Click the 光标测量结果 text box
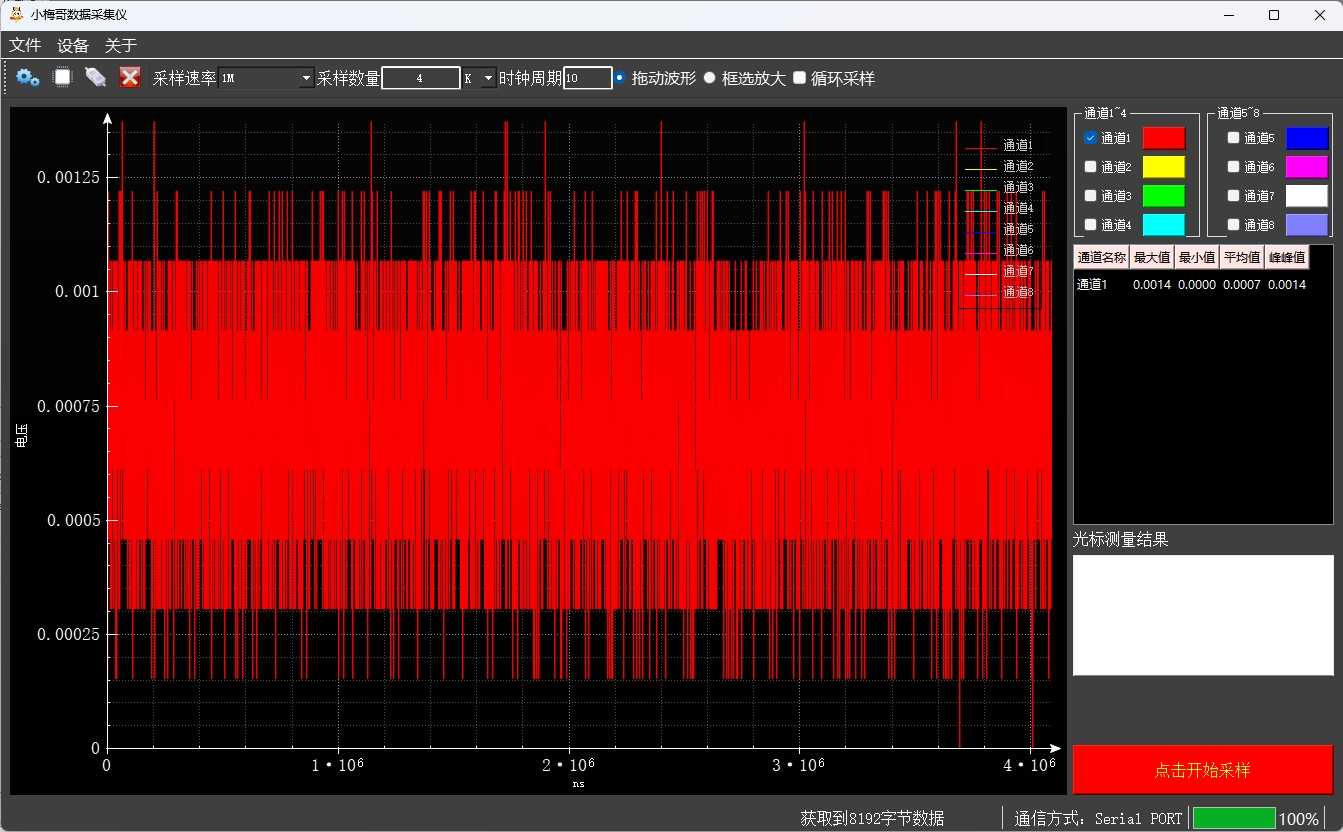 1203,615
